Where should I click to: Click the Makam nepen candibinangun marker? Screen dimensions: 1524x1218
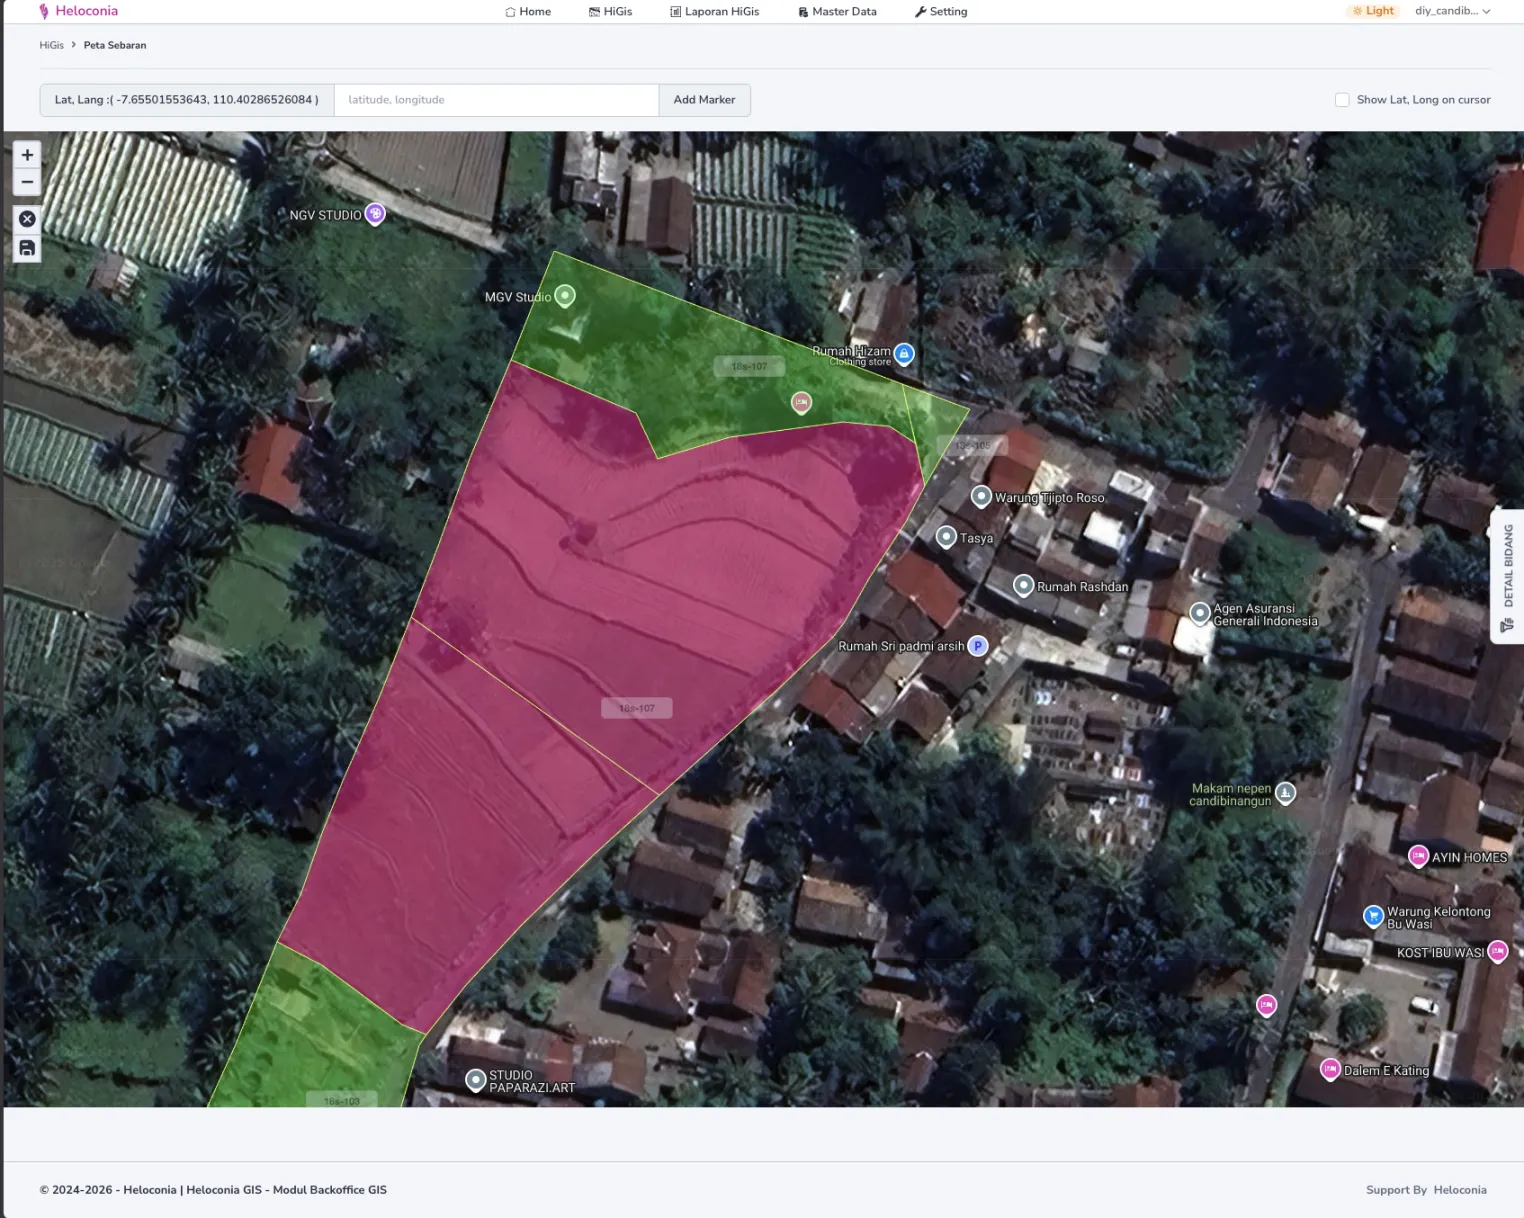point(1286,793)
